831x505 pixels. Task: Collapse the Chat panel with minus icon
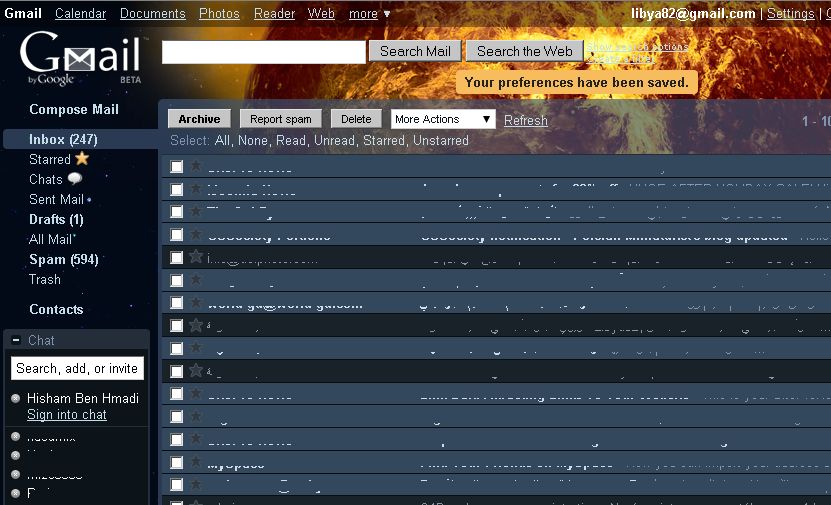[x=16, y=340]
